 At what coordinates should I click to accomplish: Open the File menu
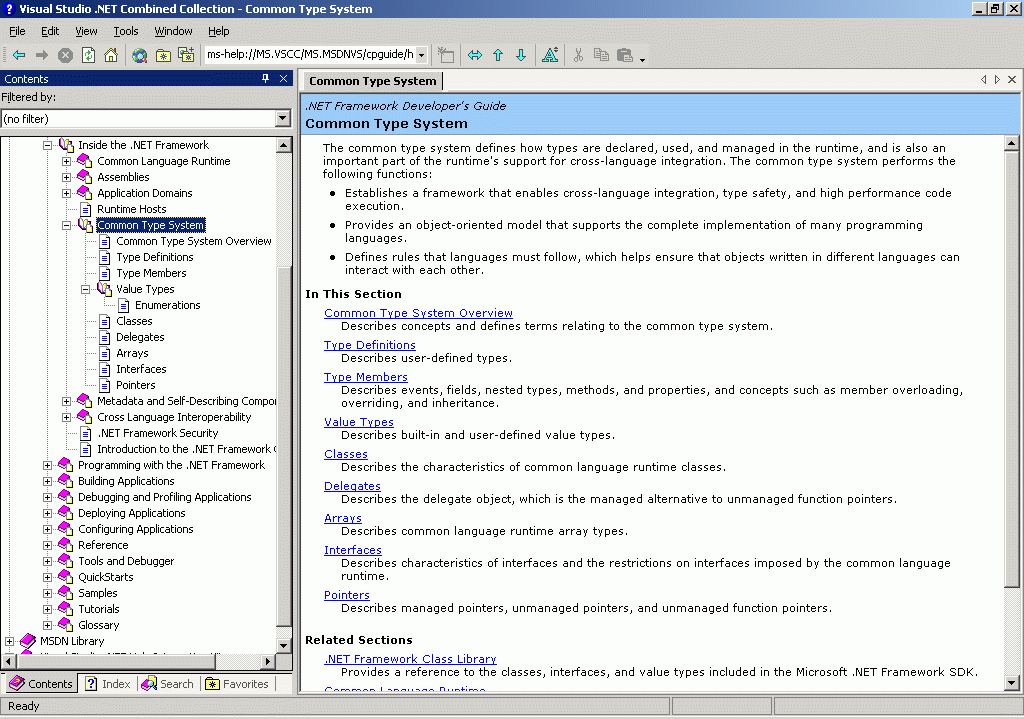point(18,31)
